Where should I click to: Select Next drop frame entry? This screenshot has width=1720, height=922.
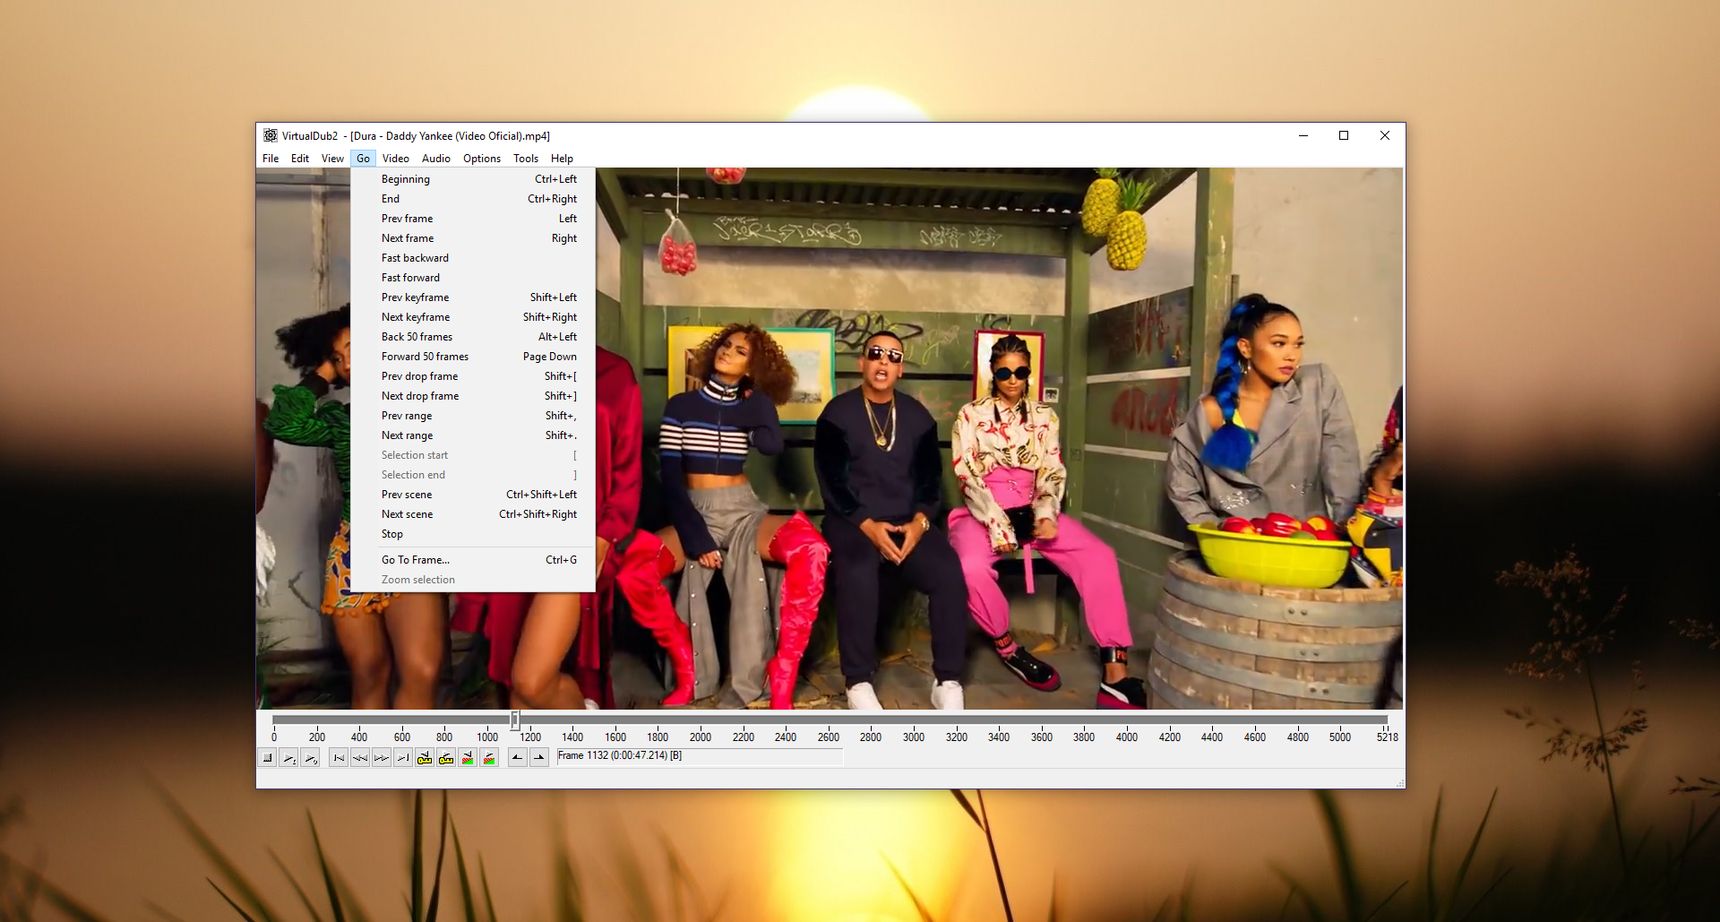pos(473,397)
